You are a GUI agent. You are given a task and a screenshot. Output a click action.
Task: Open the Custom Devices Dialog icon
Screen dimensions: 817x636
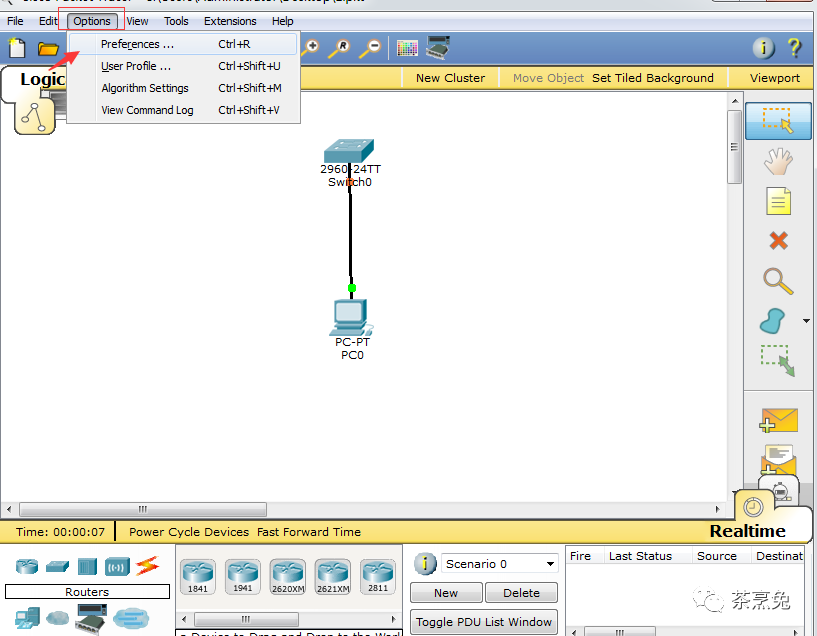(438, 47)
